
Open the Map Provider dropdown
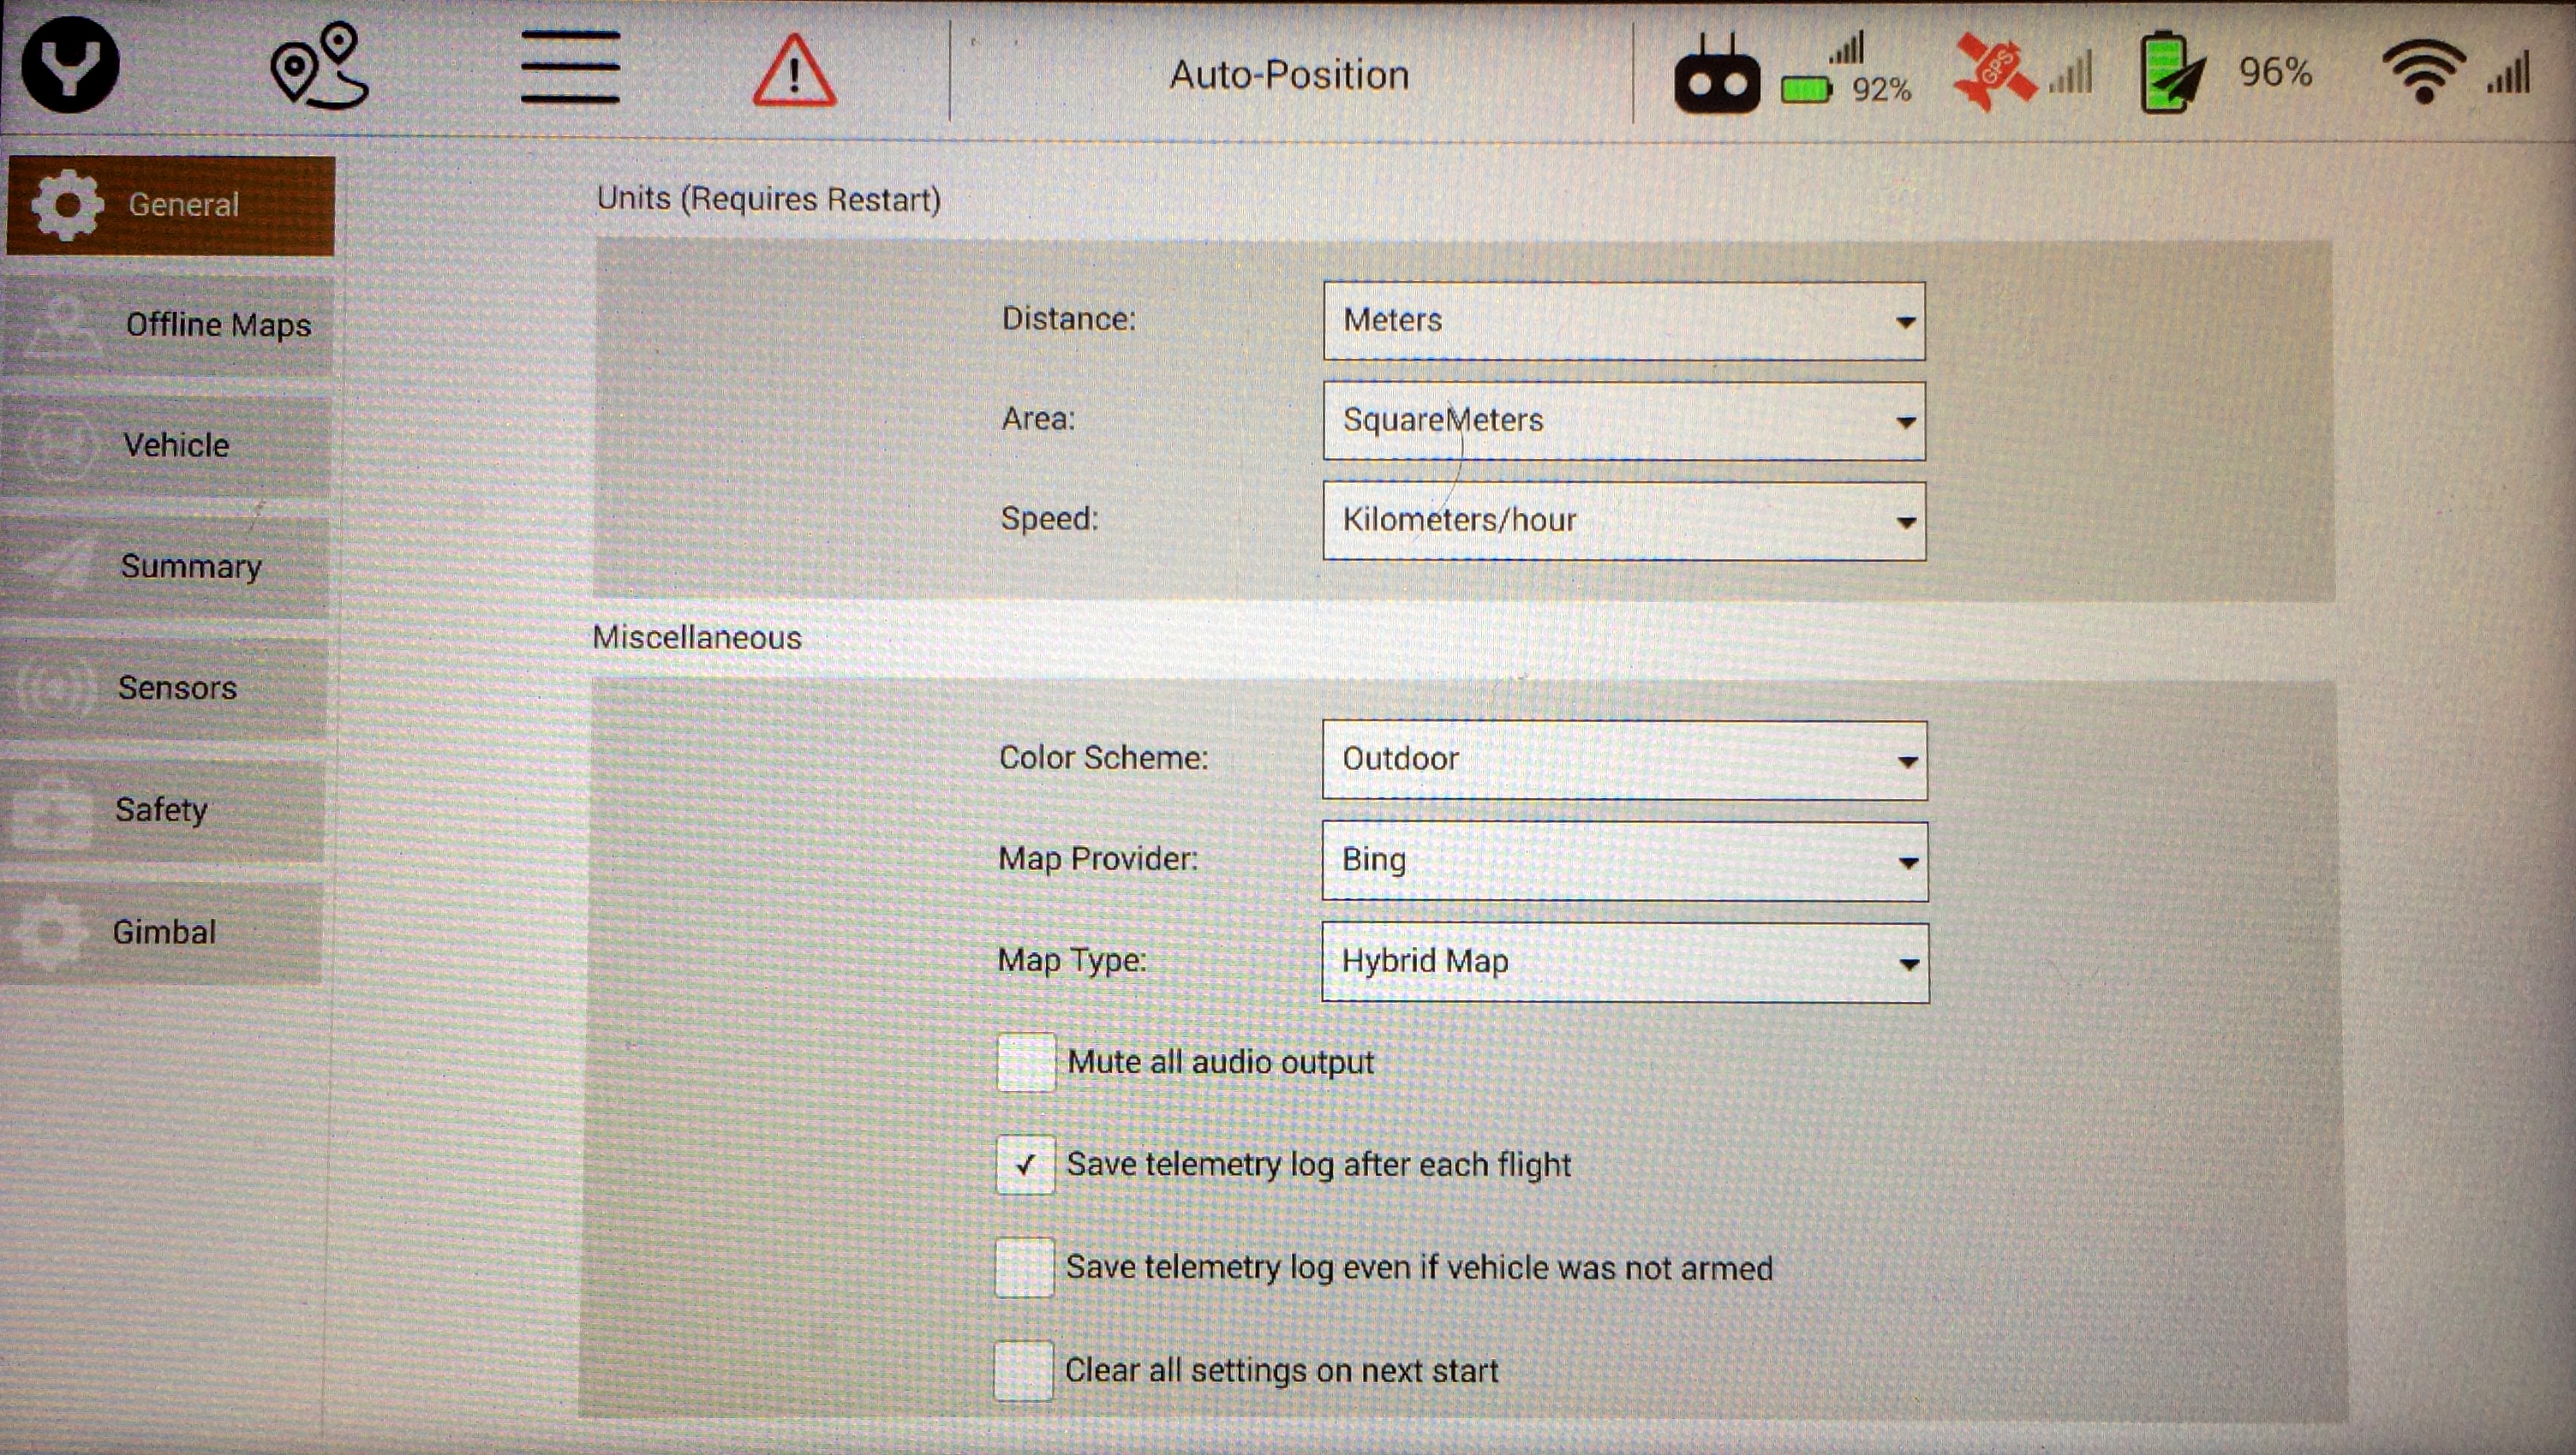click(x=1625, y=861)
